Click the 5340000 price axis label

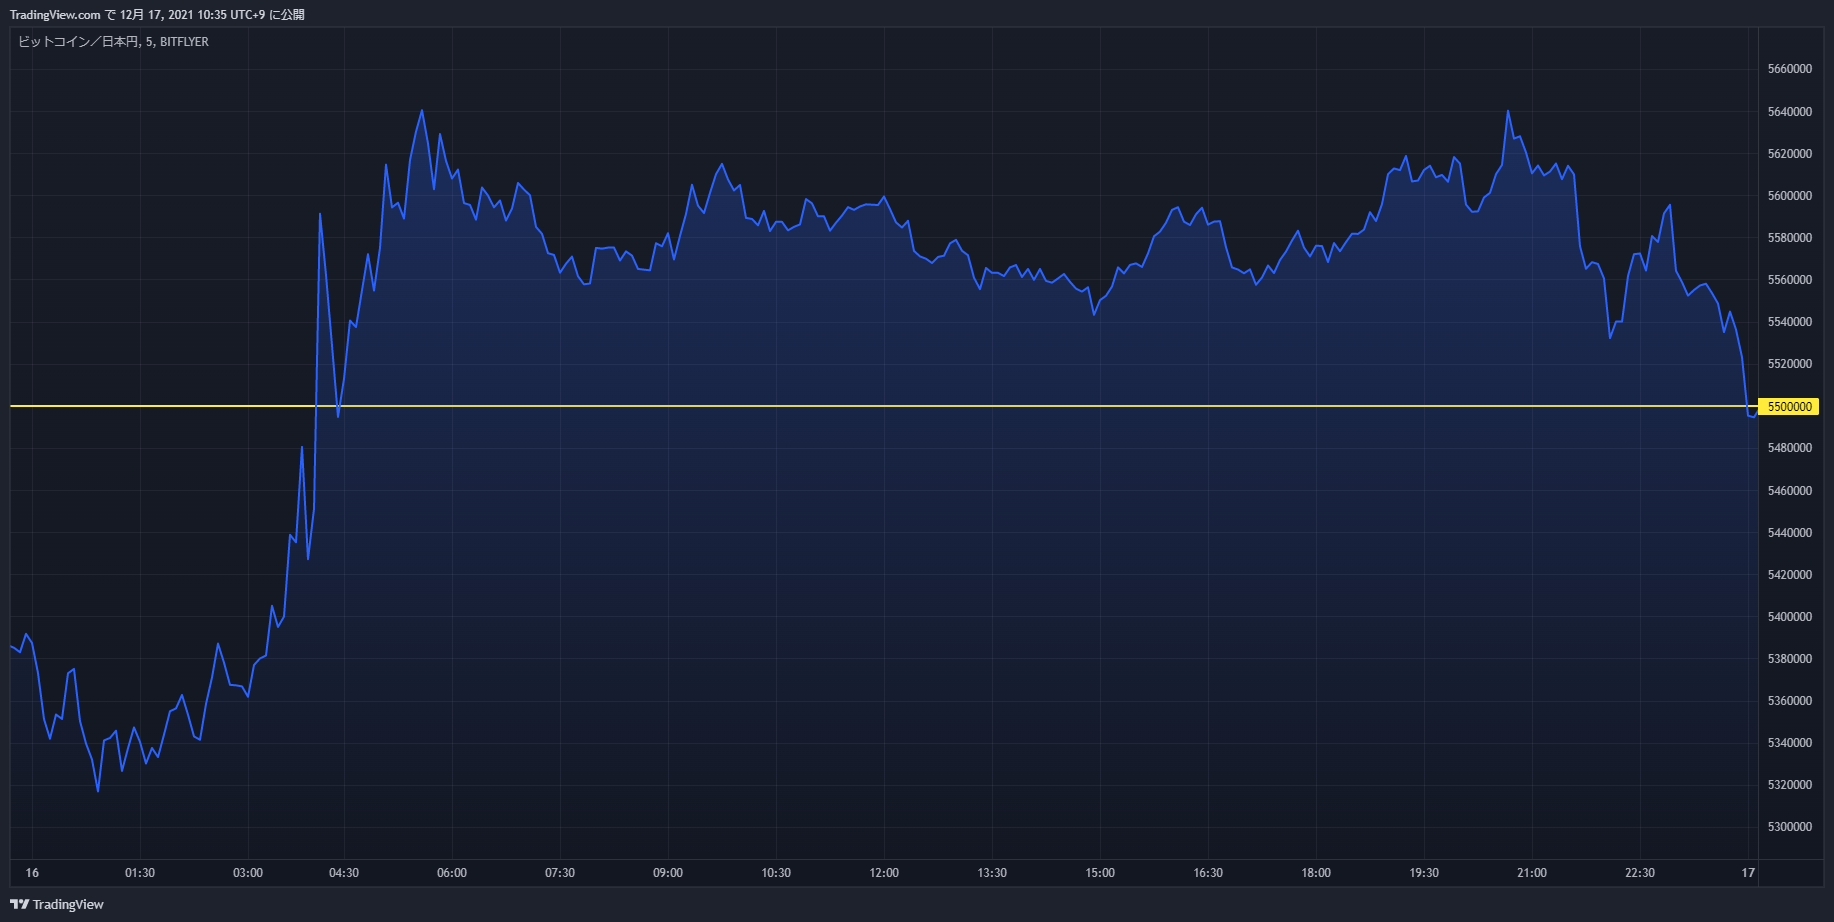click(x=1790, y=742)
